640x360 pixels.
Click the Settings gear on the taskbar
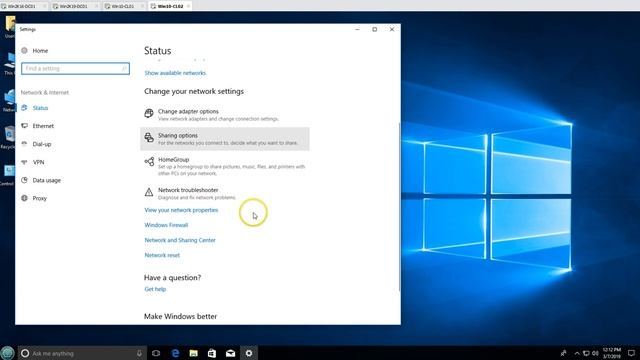(x=249, y=353)
